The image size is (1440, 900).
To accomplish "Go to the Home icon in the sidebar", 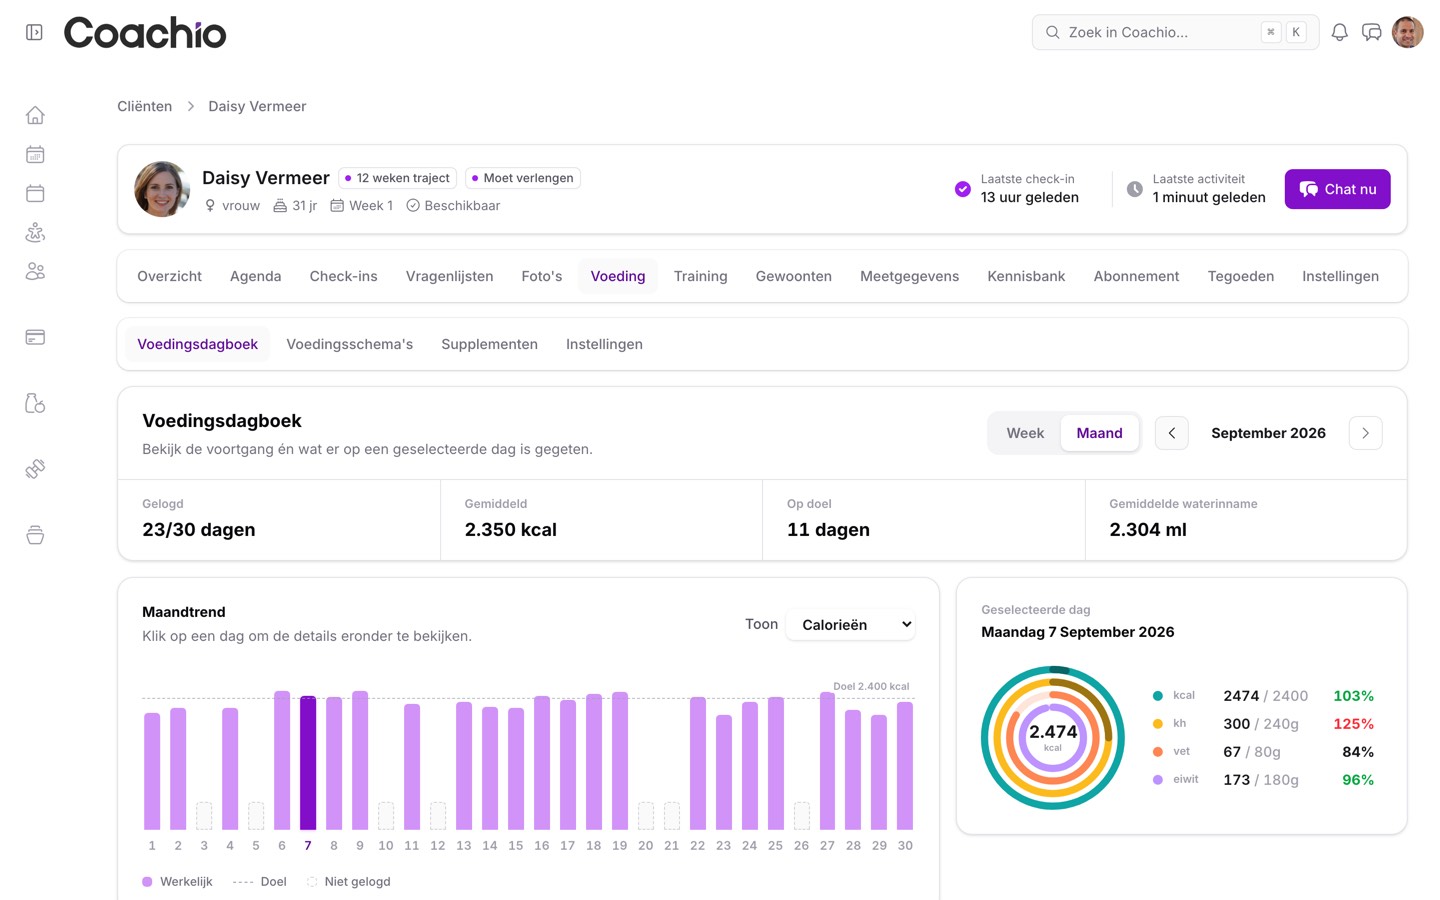I will (35, 115).
